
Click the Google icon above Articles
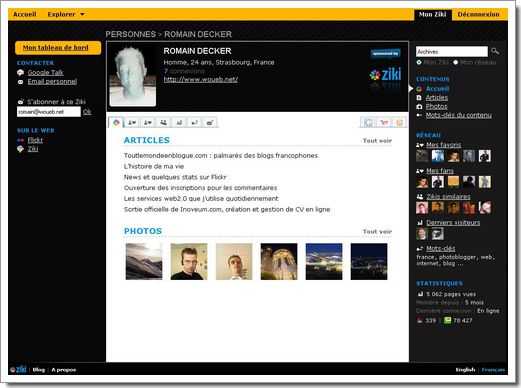point(368,123)
